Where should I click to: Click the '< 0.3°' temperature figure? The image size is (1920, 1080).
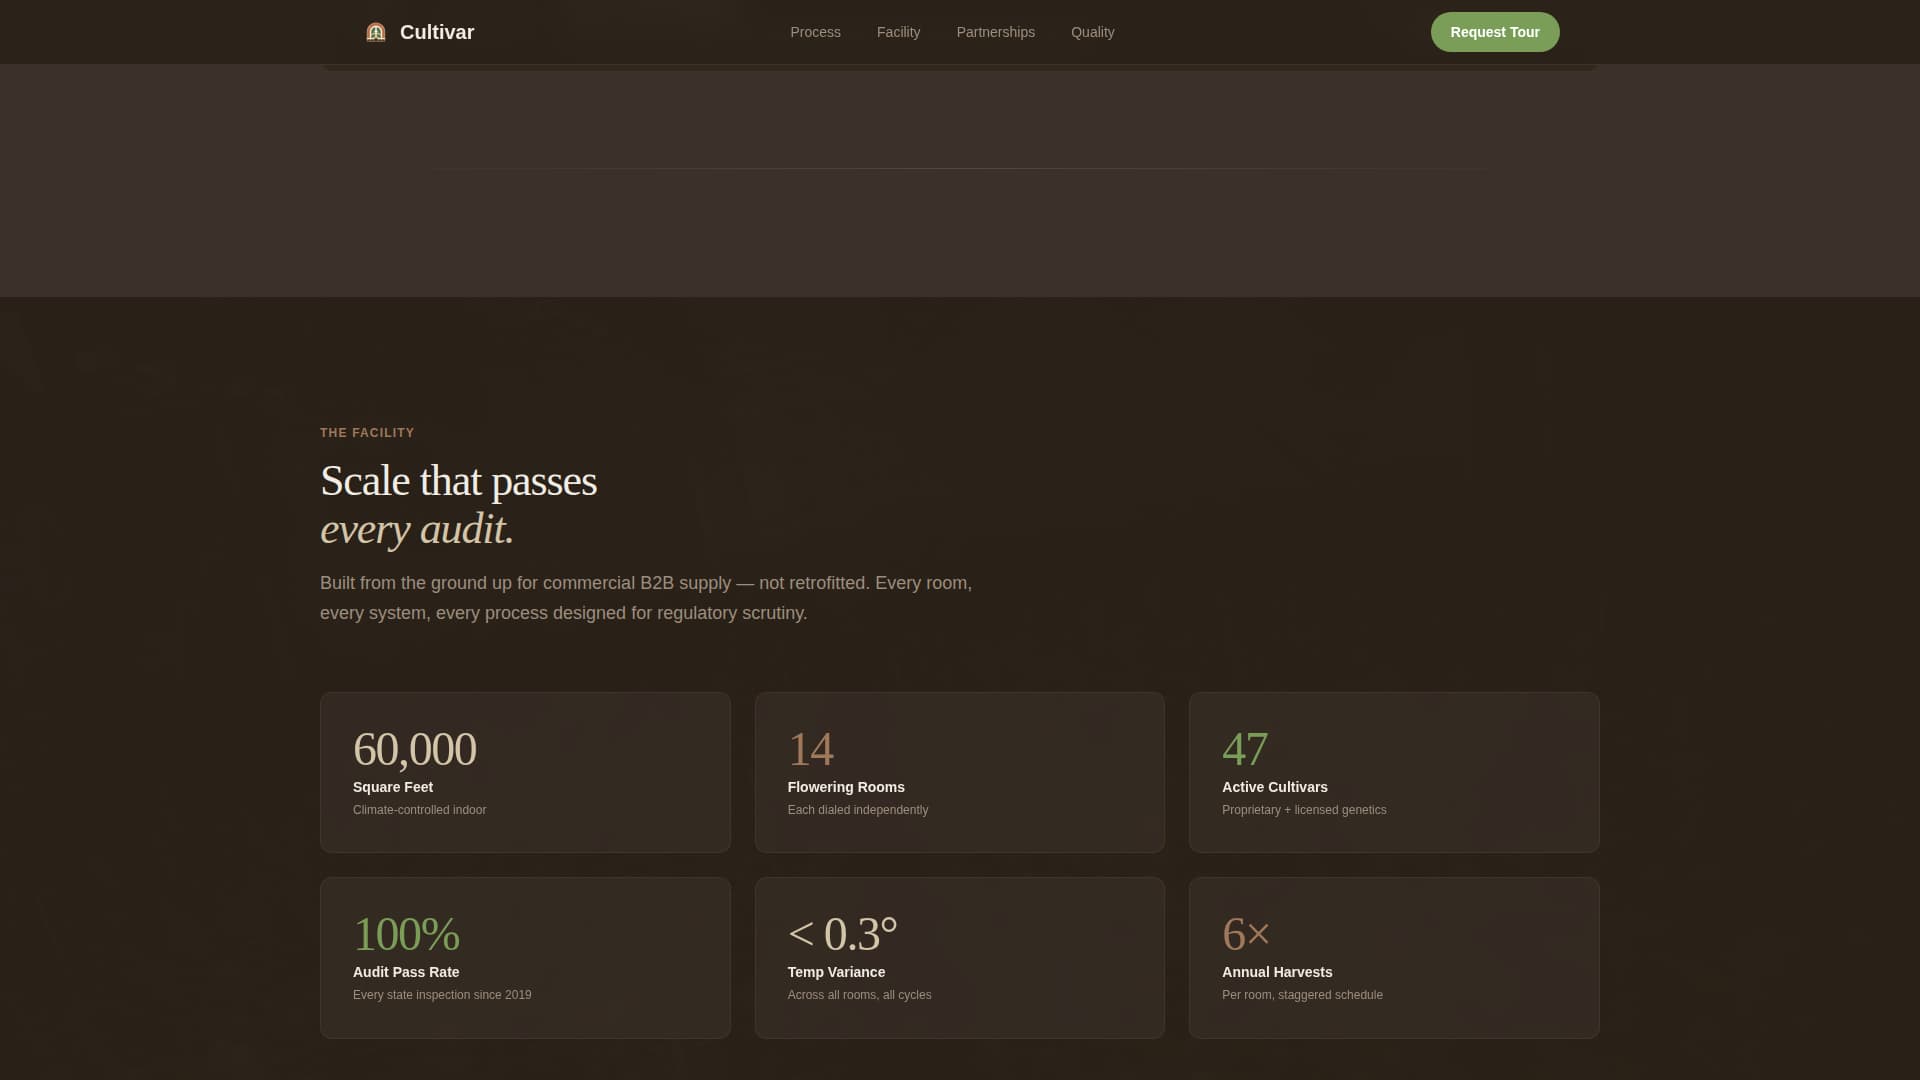tap(842, 934)
